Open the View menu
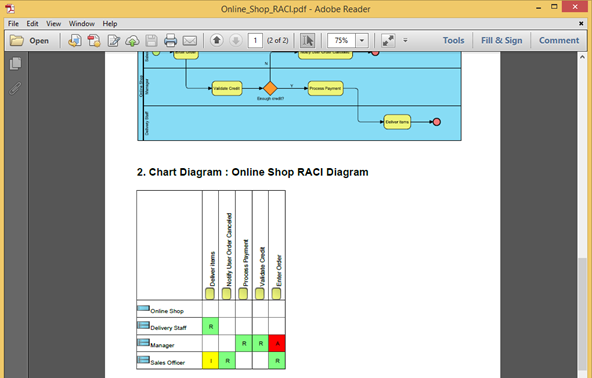This screenshot has height=378, width=592. (x=54, y=23)
